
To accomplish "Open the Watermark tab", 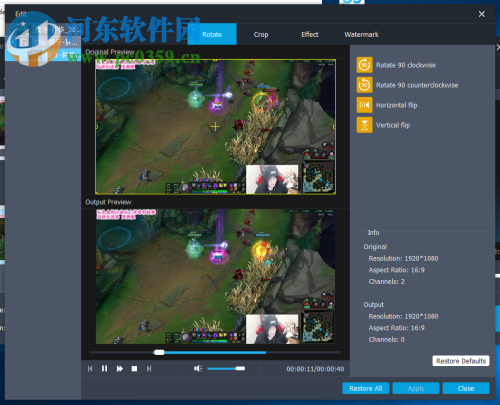I will 361,34.
